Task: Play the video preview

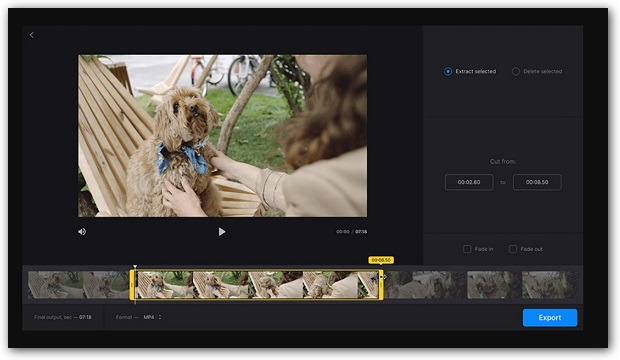Action: (222, 231)
